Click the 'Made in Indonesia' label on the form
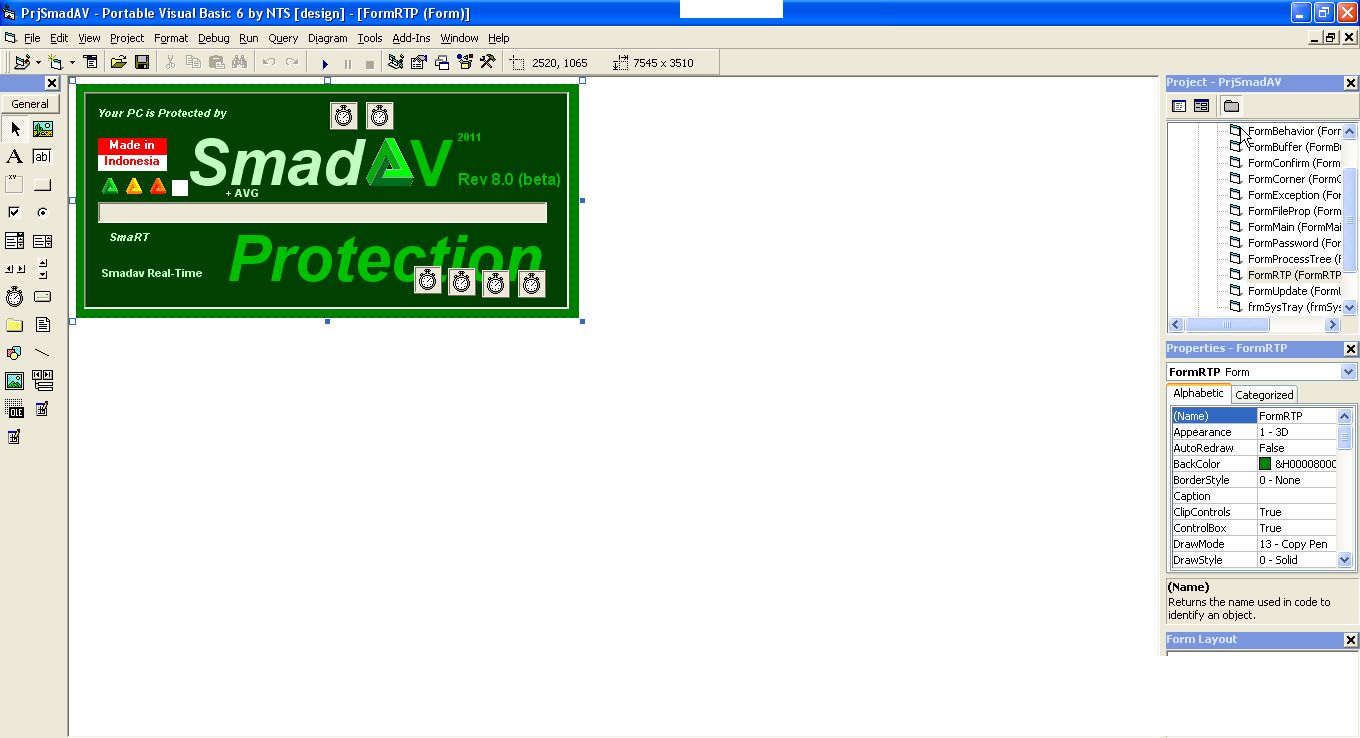This screenshot has width=1360, height=738. coord(132,153)
